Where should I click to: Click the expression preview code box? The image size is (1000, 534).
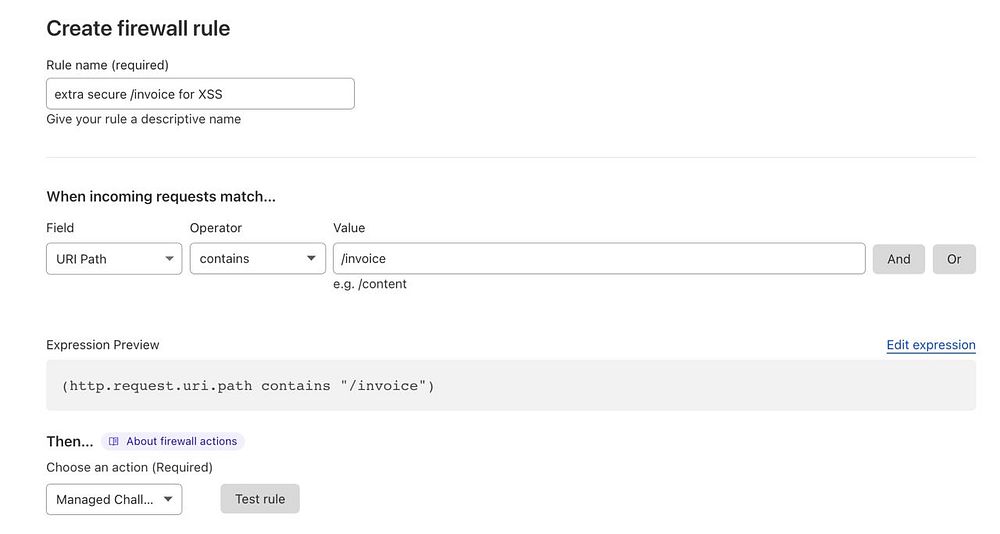pos(510,385)
